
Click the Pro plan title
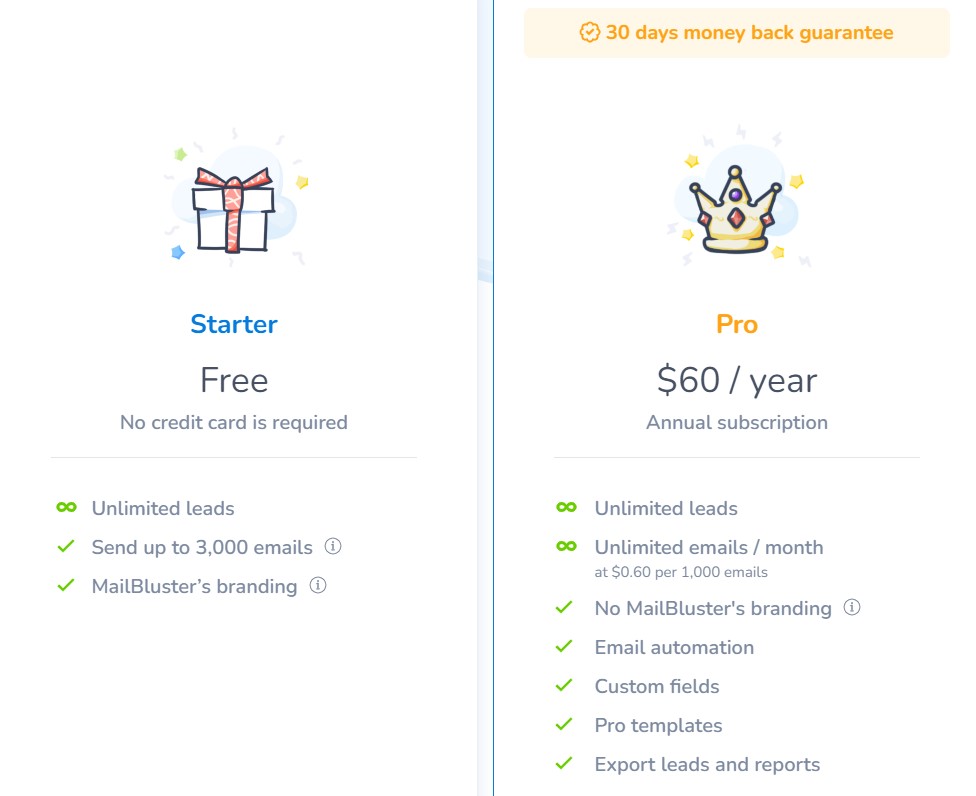[737, 324]
